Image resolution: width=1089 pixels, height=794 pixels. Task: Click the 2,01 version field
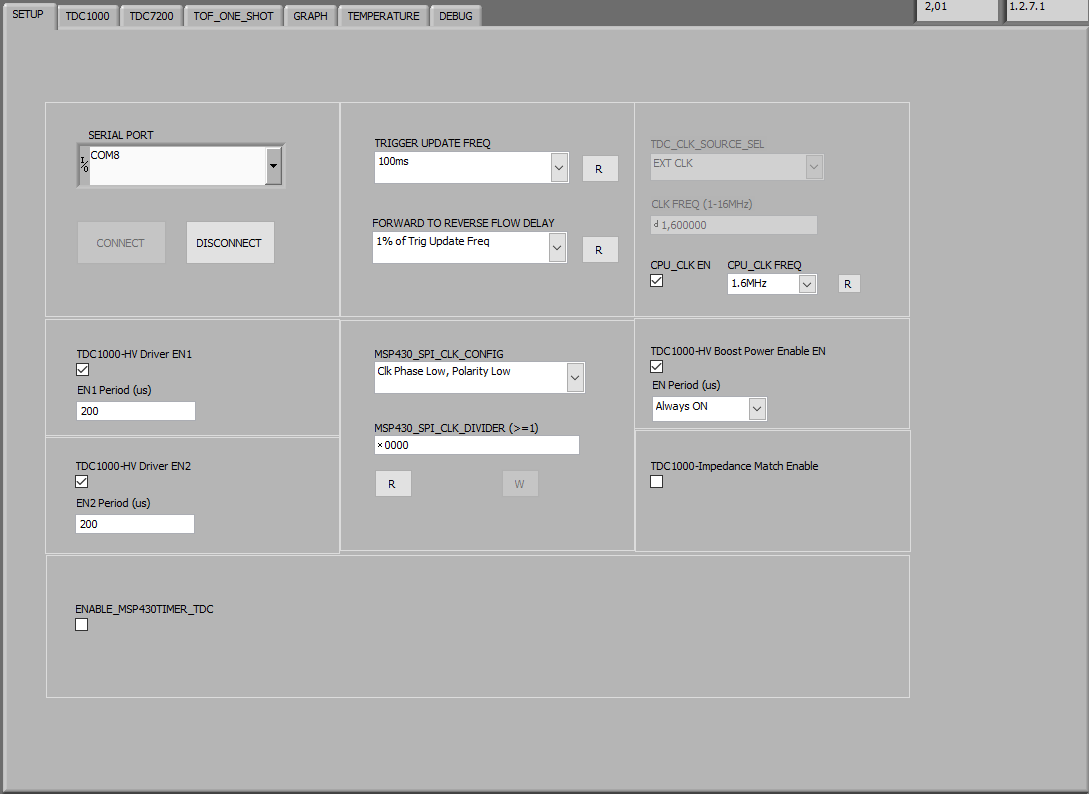[957, 10]
